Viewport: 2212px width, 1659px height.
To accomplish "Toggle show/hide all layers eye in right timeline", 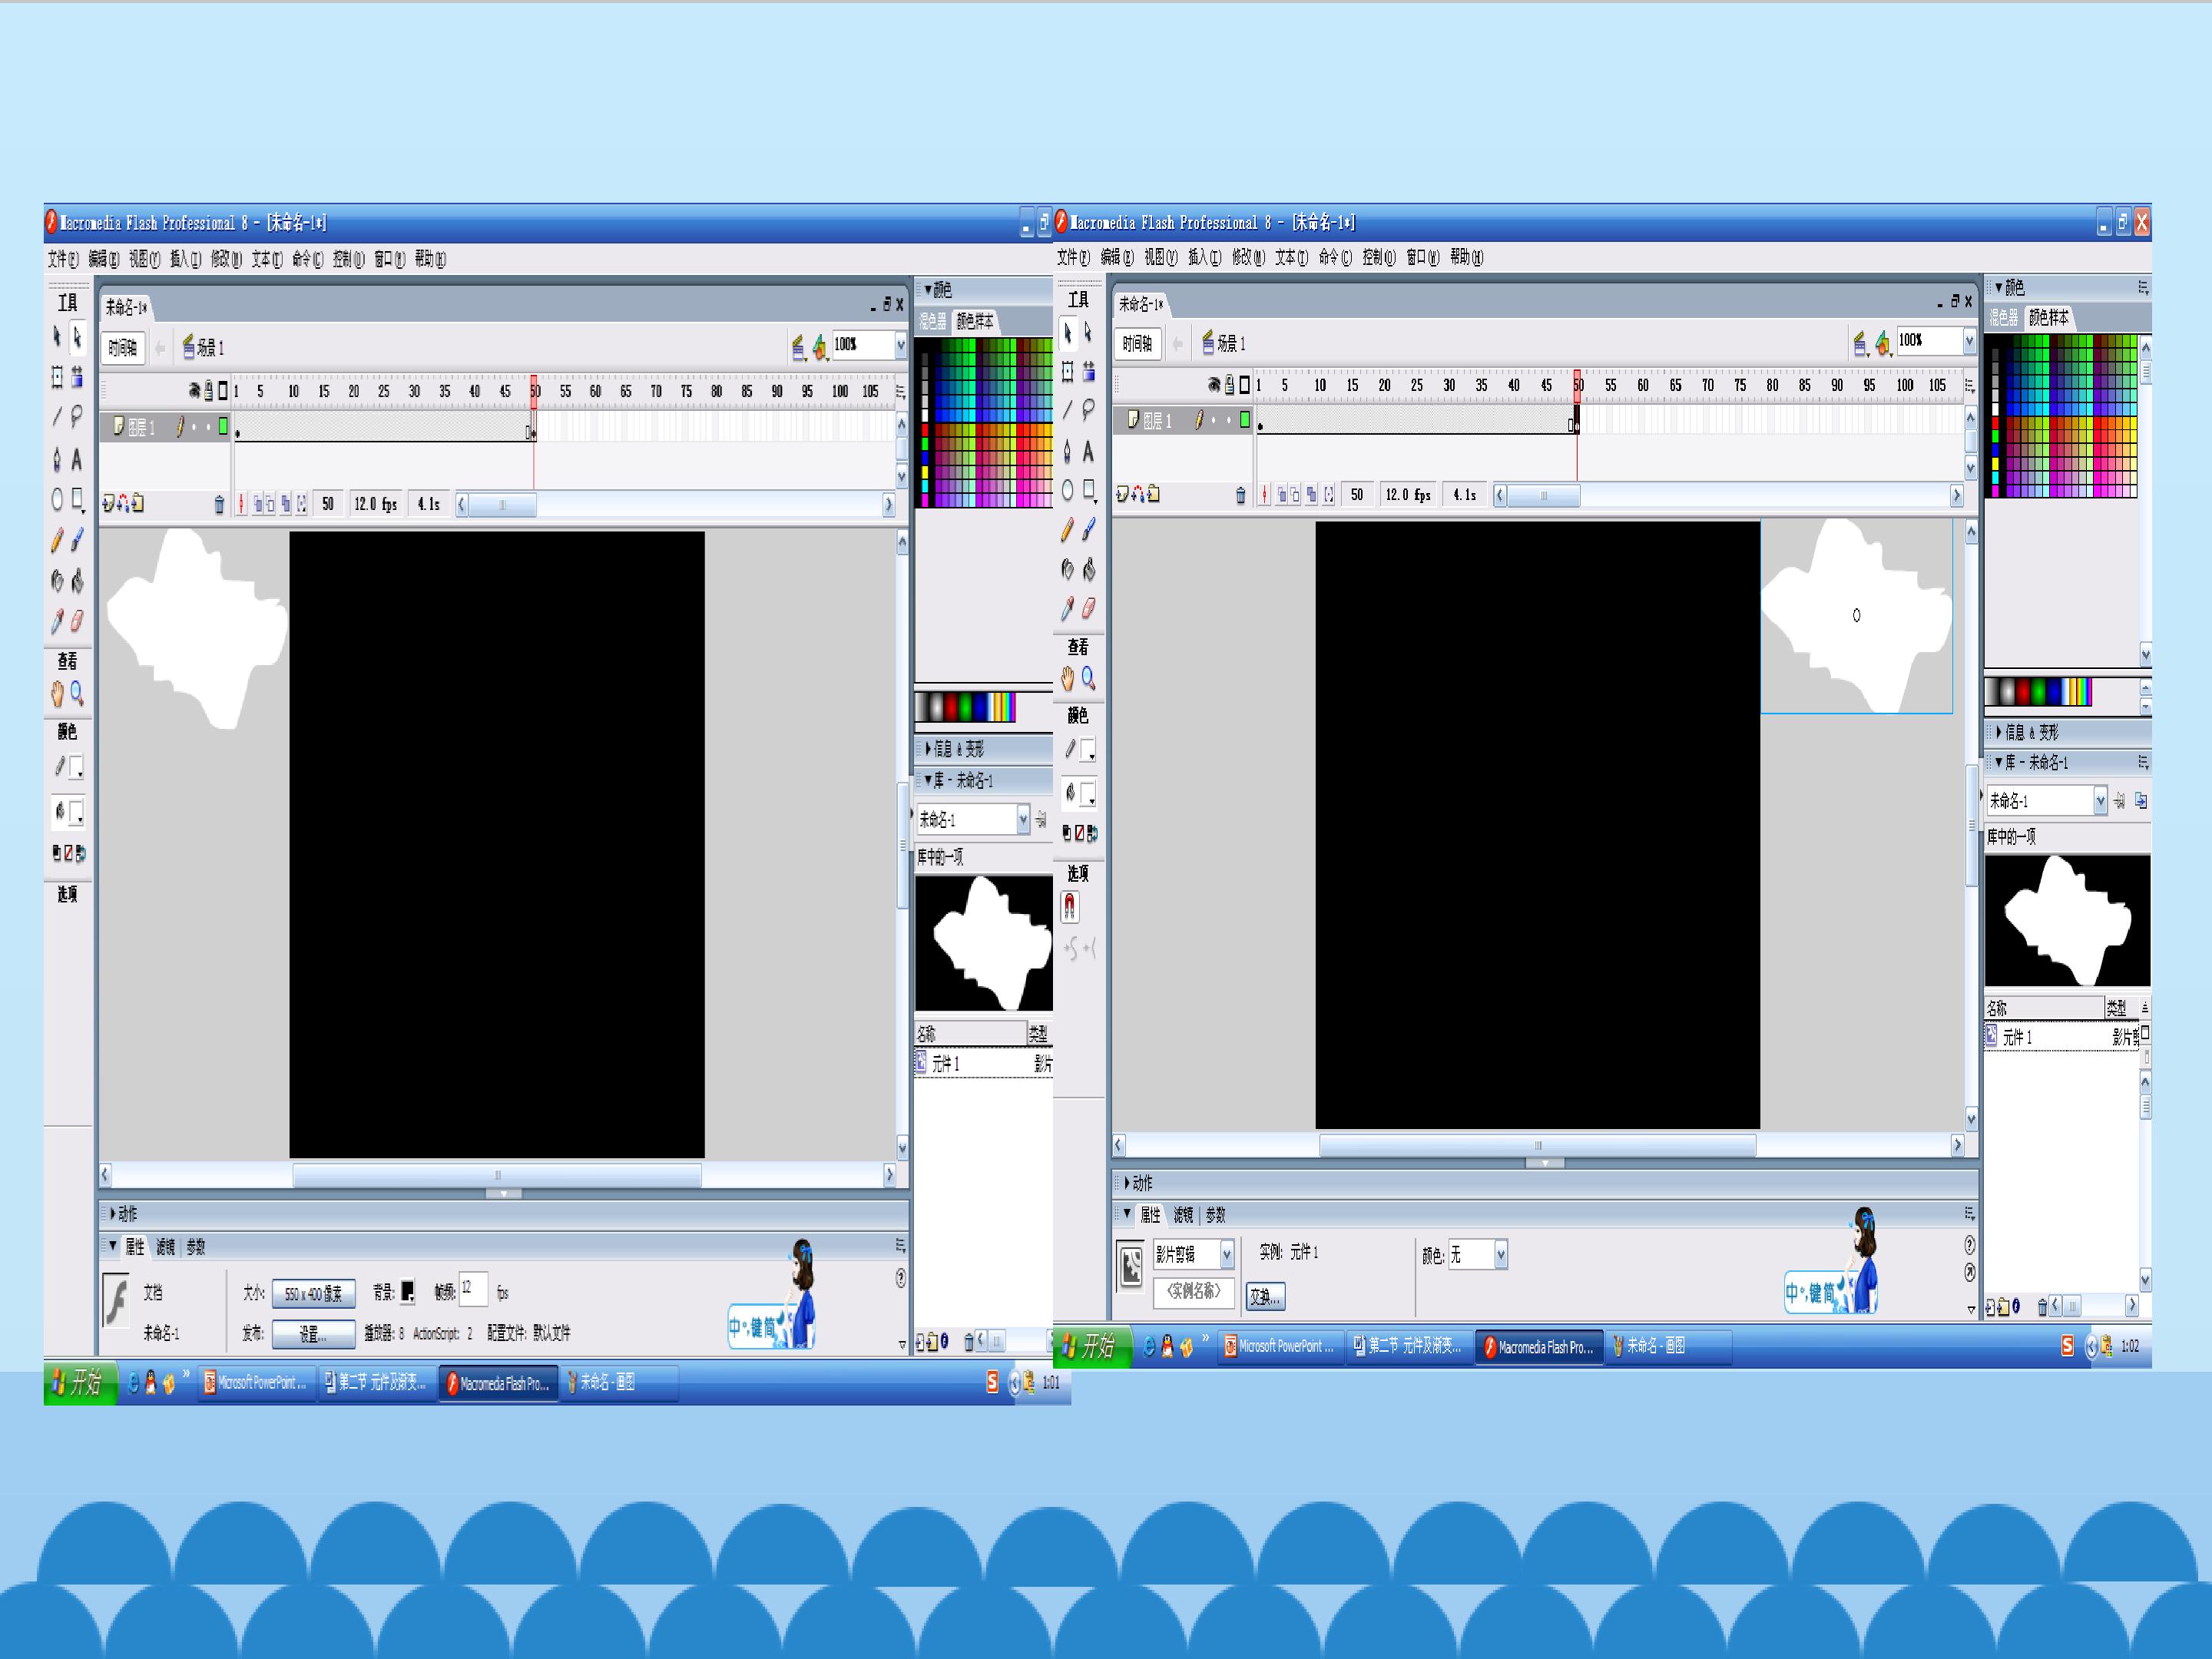I will [x=1214, y=385].
